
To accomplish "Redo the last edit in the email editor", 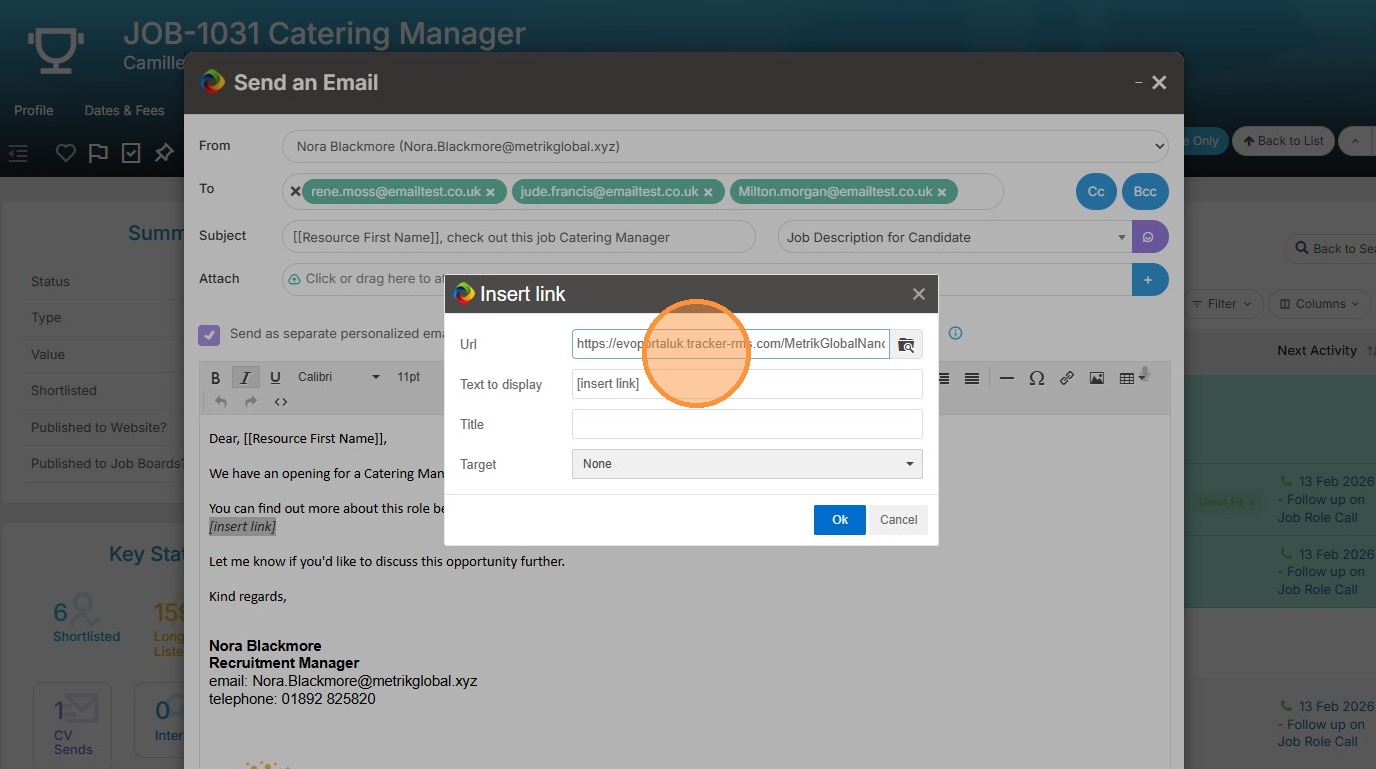I will pyautogui.click(x=251, y=402).
